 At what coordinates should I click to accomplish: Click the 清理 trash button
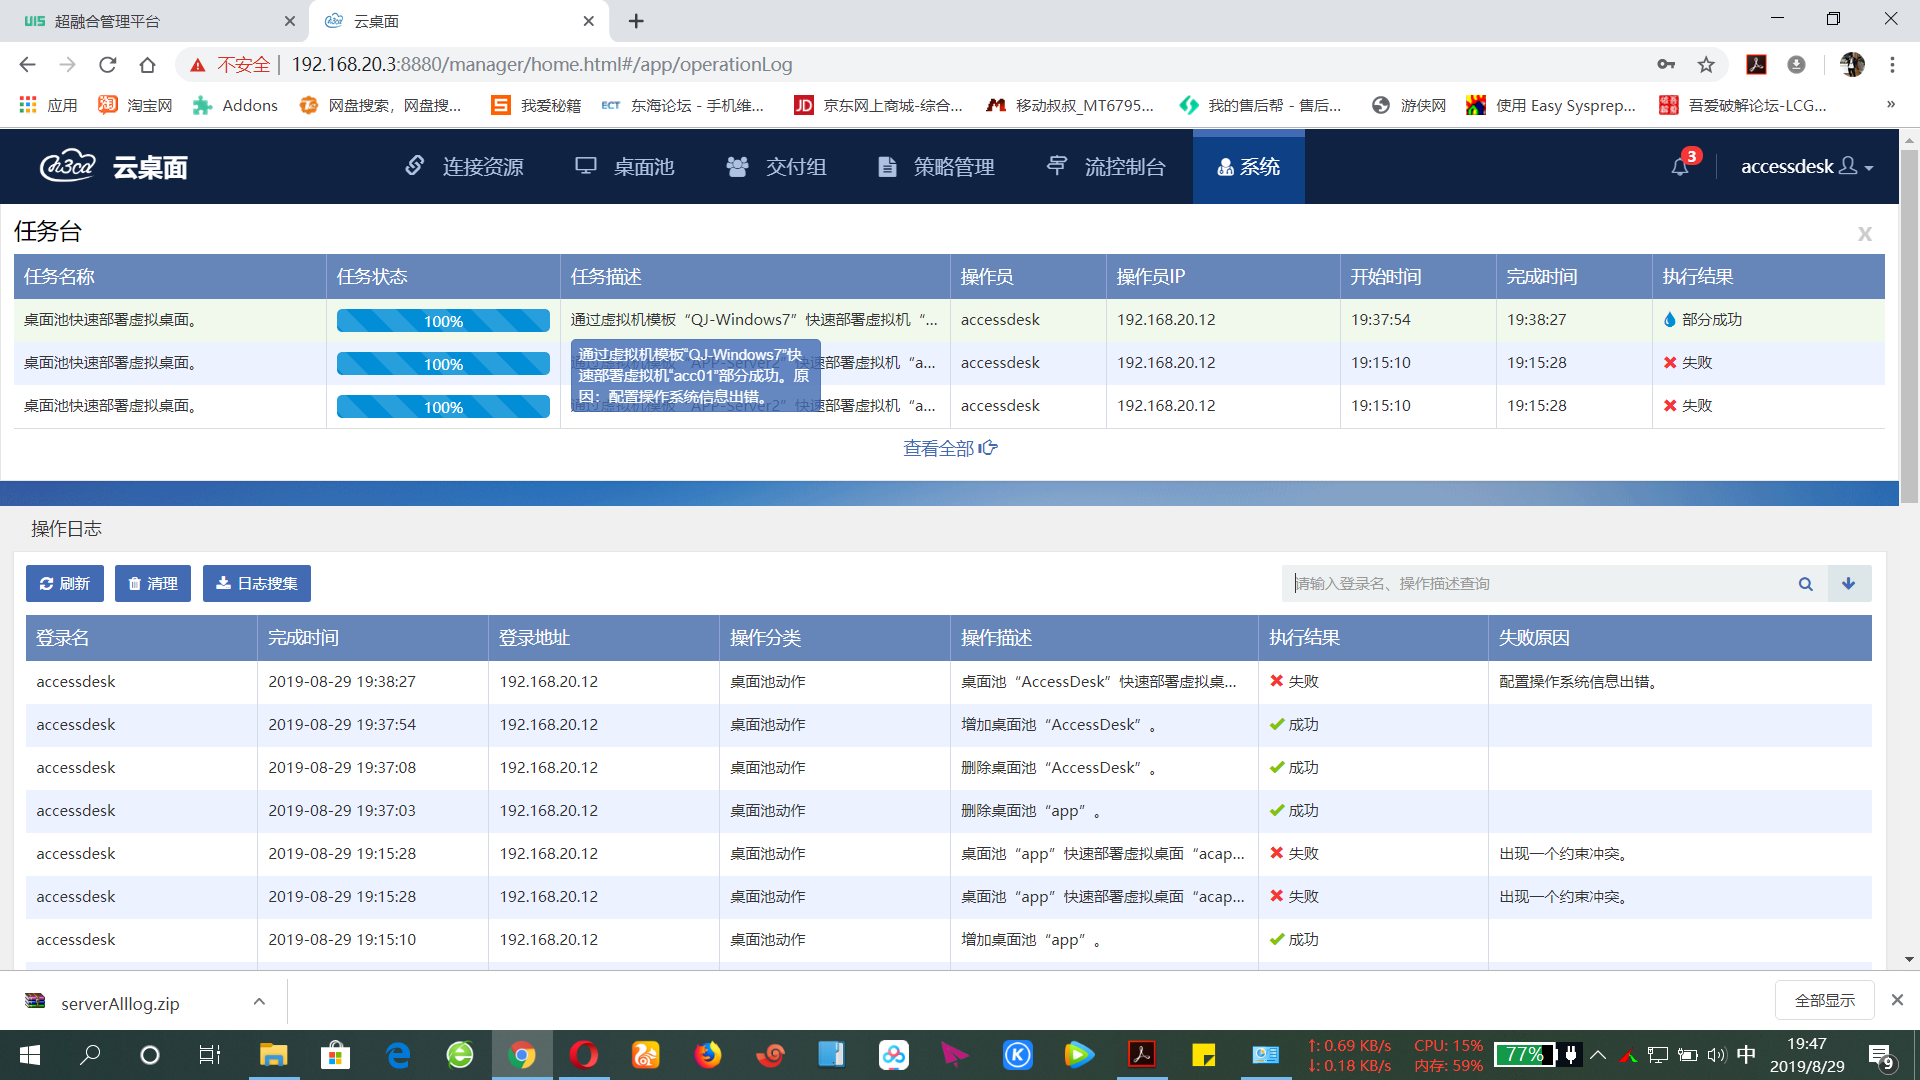(x=153, y=584)
